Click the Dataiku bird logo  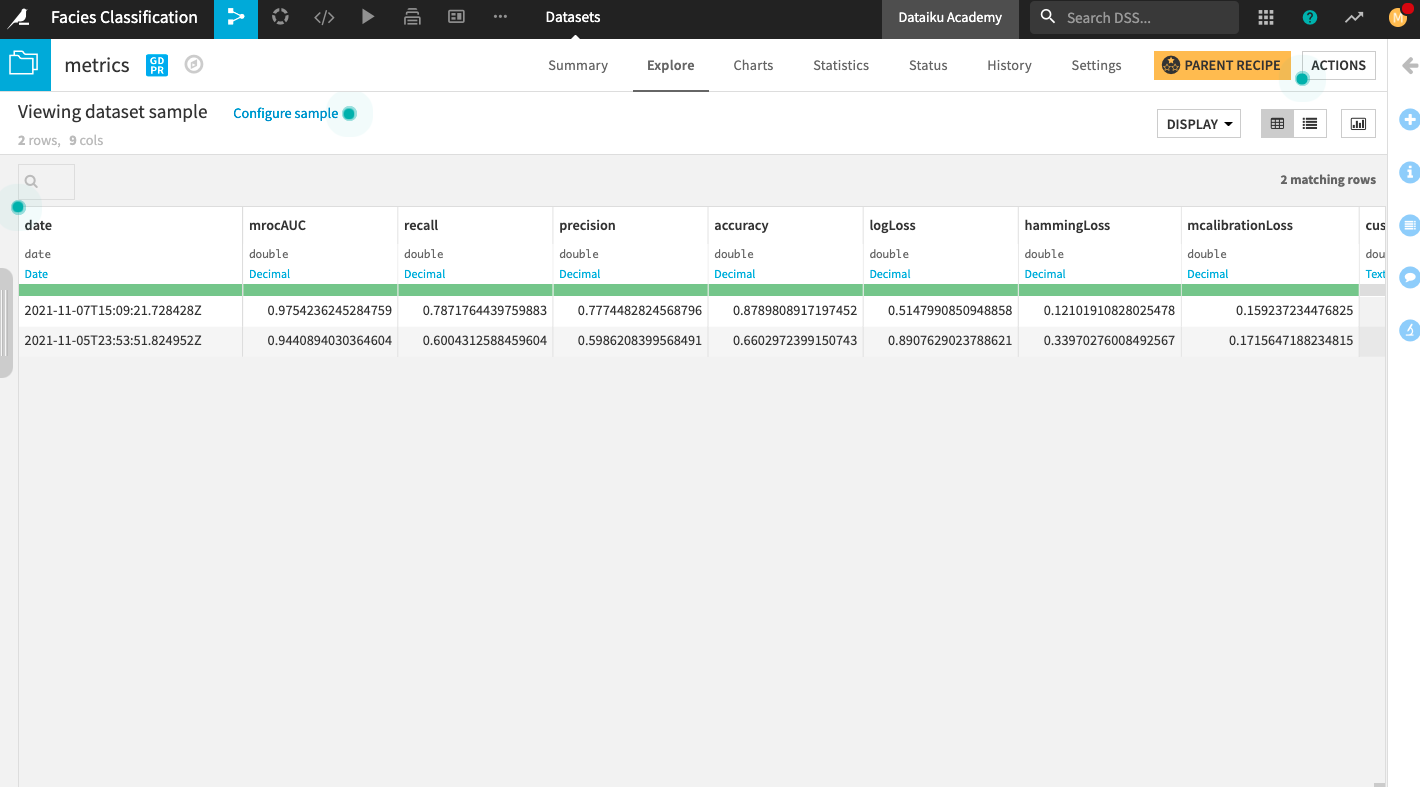coord(19,18)
